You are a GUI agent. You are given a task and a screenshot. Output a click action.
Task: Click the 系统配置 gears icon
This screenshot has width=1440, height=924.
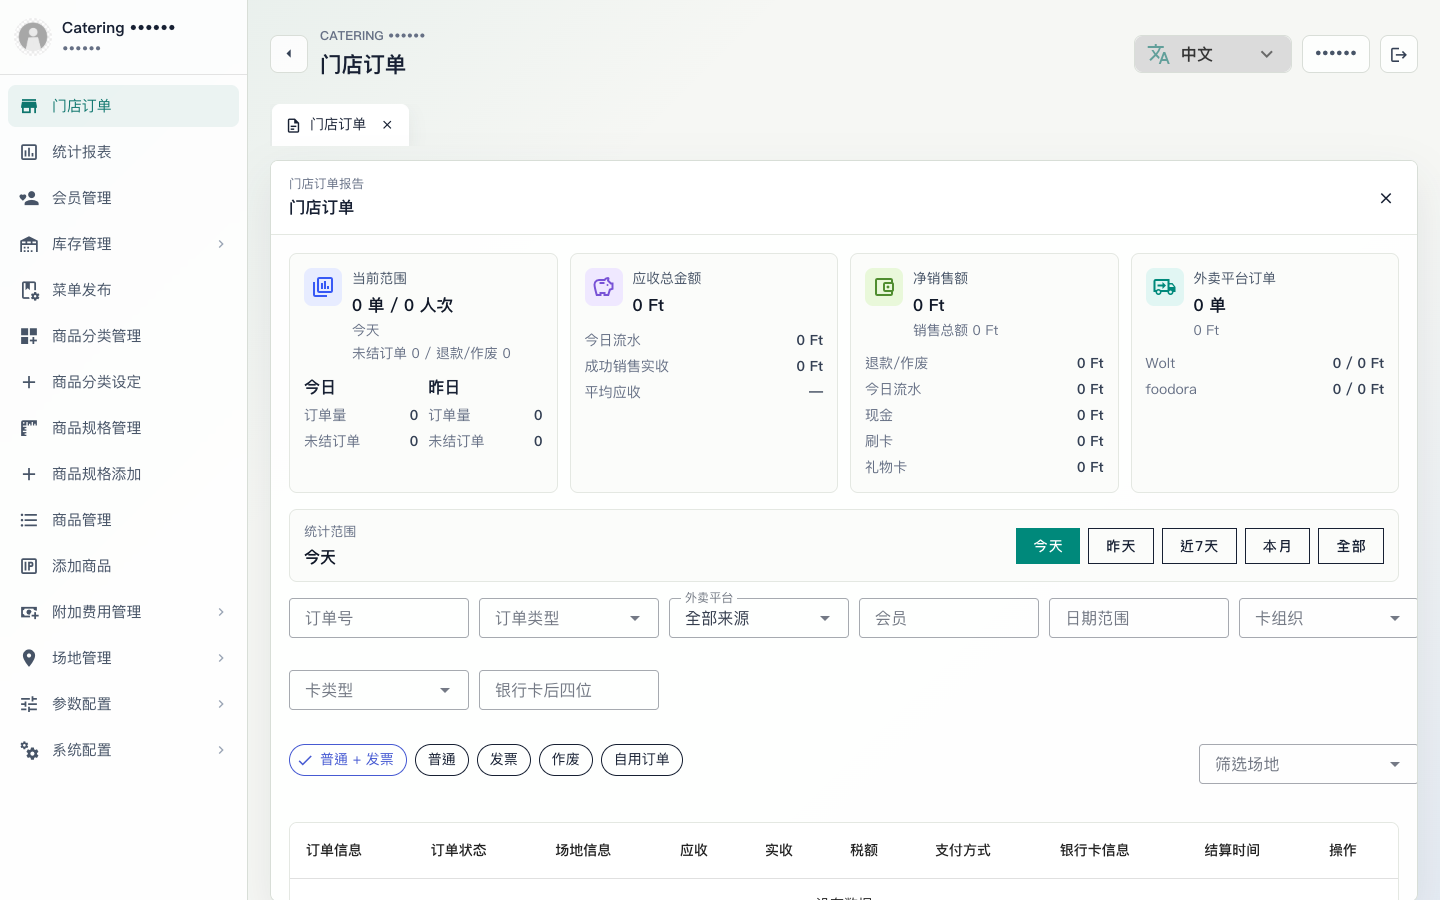click(x=29, y=750)
